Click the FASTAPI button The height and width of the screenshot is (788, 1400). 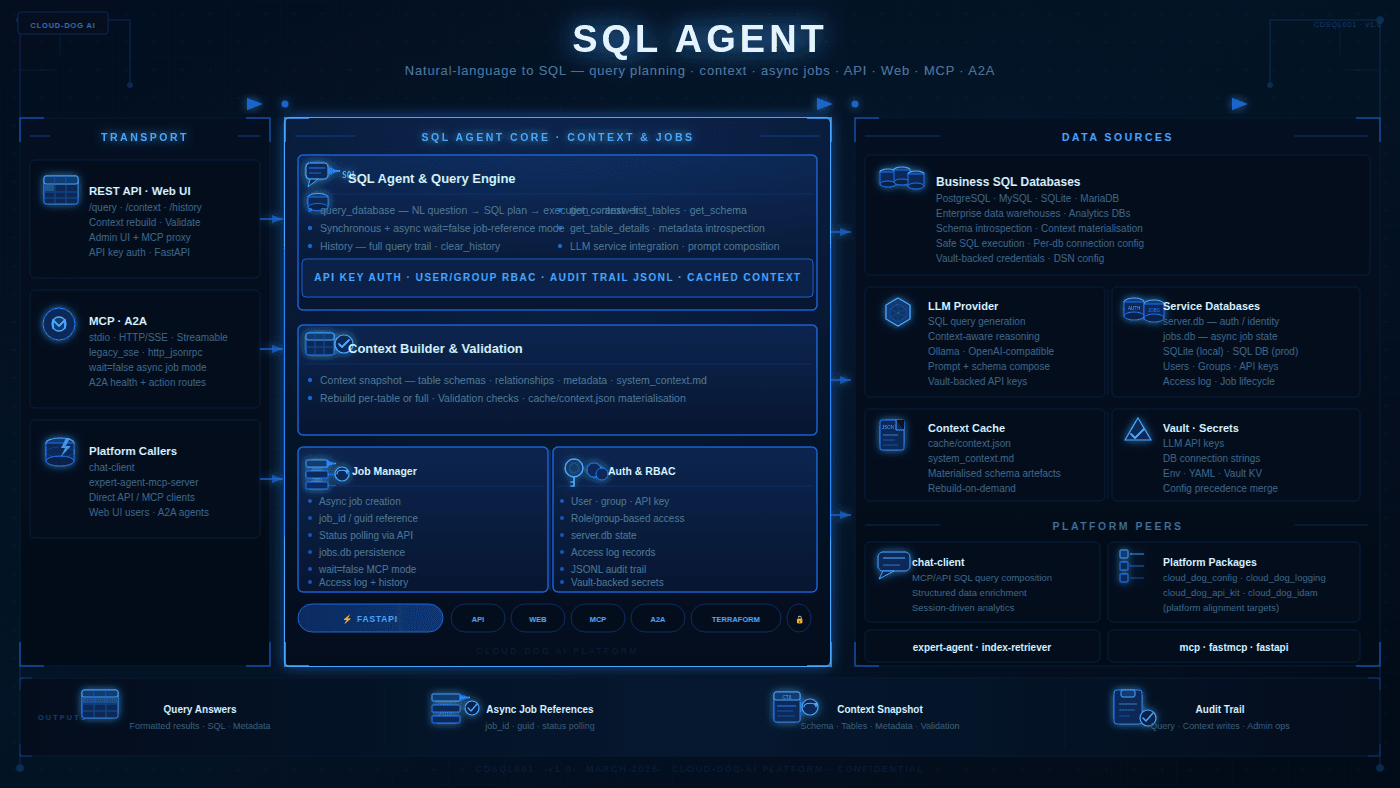click(370, 618)
